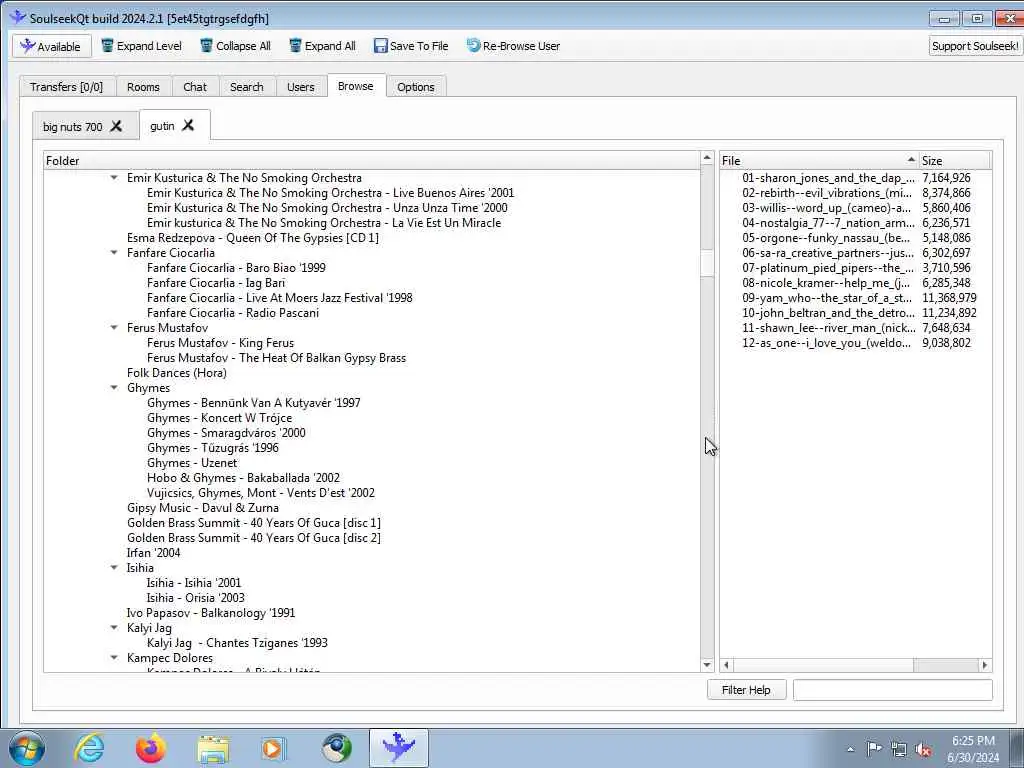Open the Users tab
This screenshot has height=768, width=1024.
(x=300, y=87)
